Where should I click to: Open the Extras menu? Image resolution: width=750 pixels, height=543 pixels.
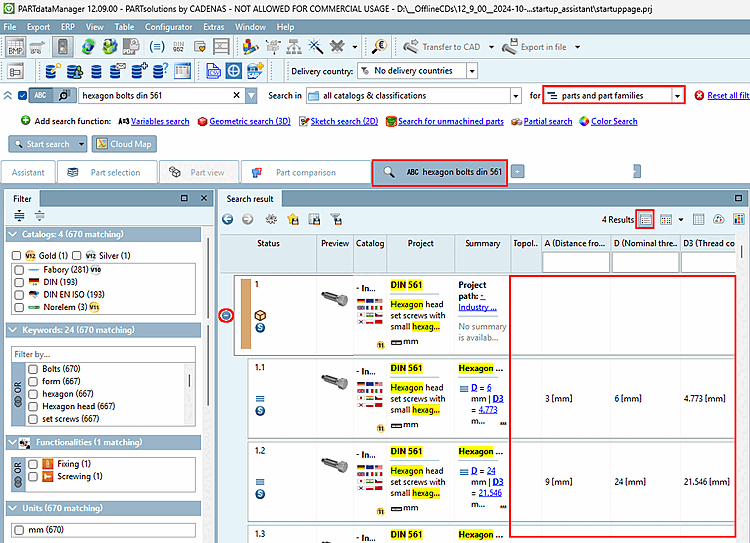click(x=213, y=27)
